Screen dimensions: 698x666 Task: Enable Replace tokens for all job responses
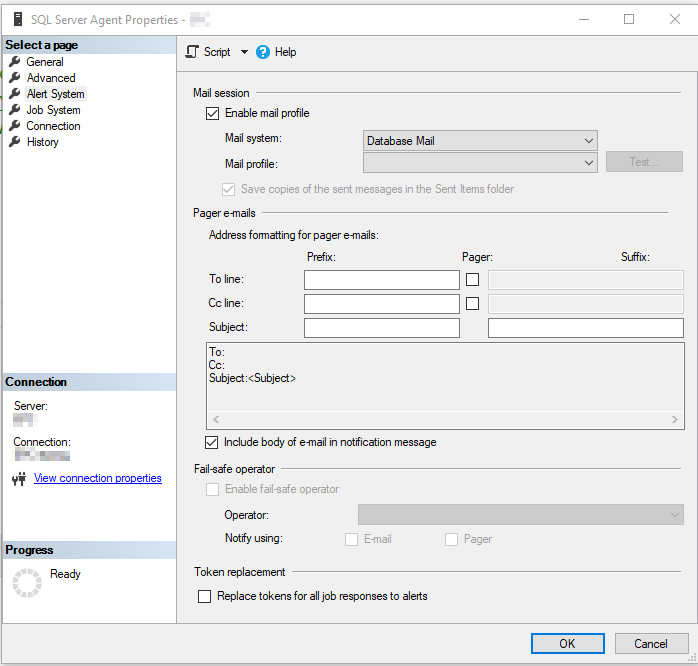(204, 597)
